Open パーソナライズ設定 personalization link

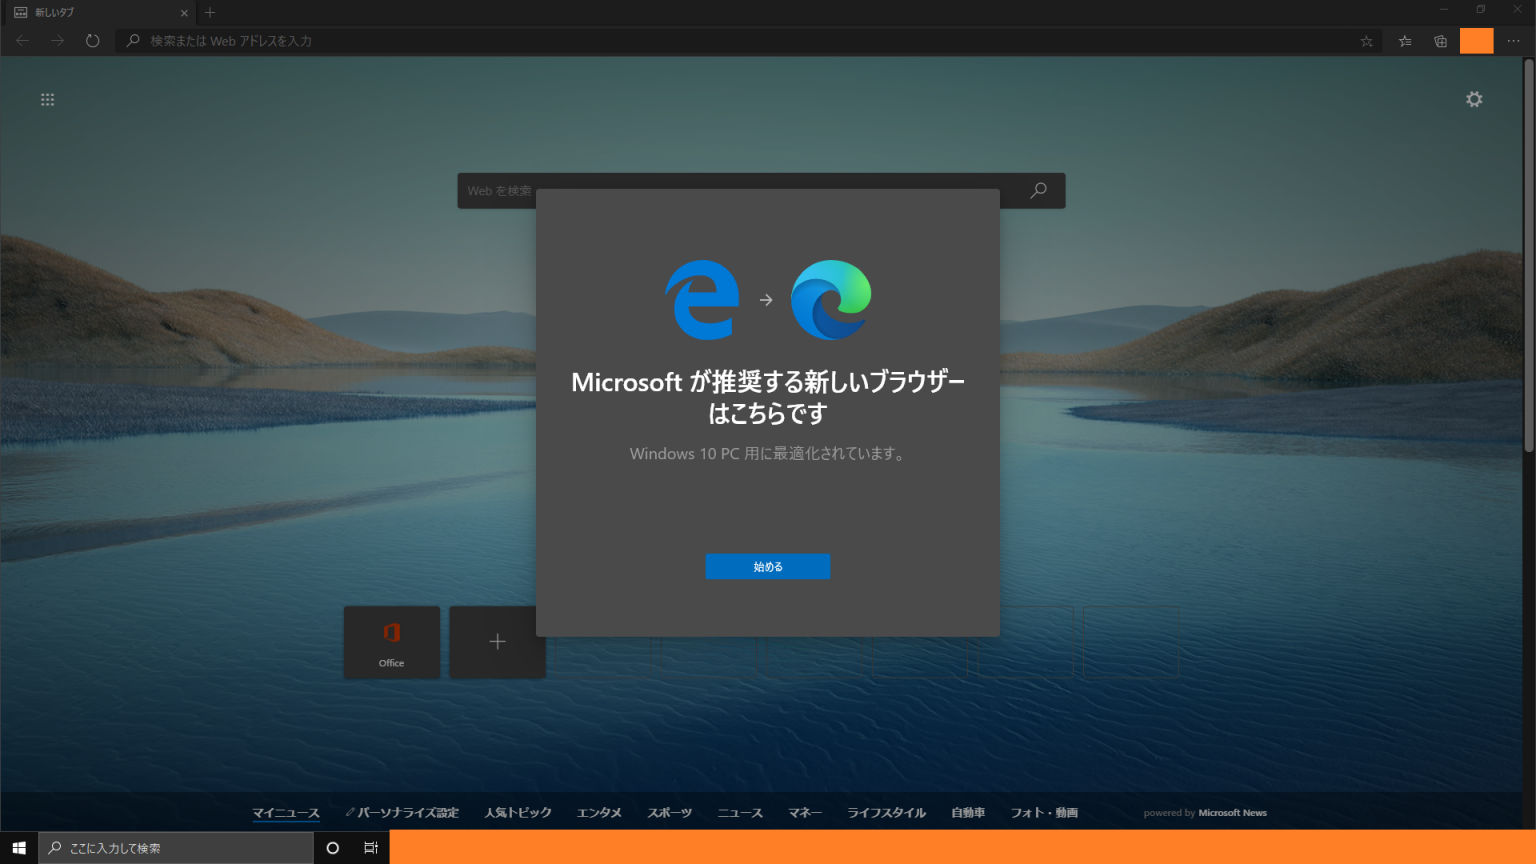pyautogui.click(x=401, y=812)
